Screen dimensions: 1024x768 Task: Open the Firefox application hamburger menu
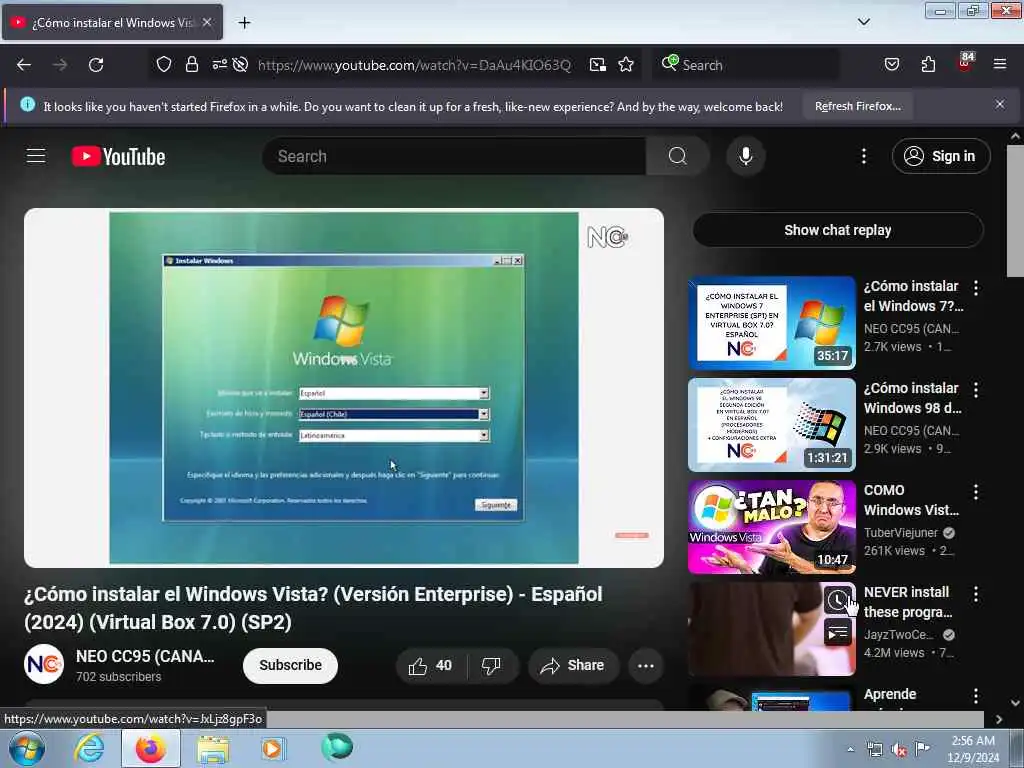click(x=1000, y=65)
